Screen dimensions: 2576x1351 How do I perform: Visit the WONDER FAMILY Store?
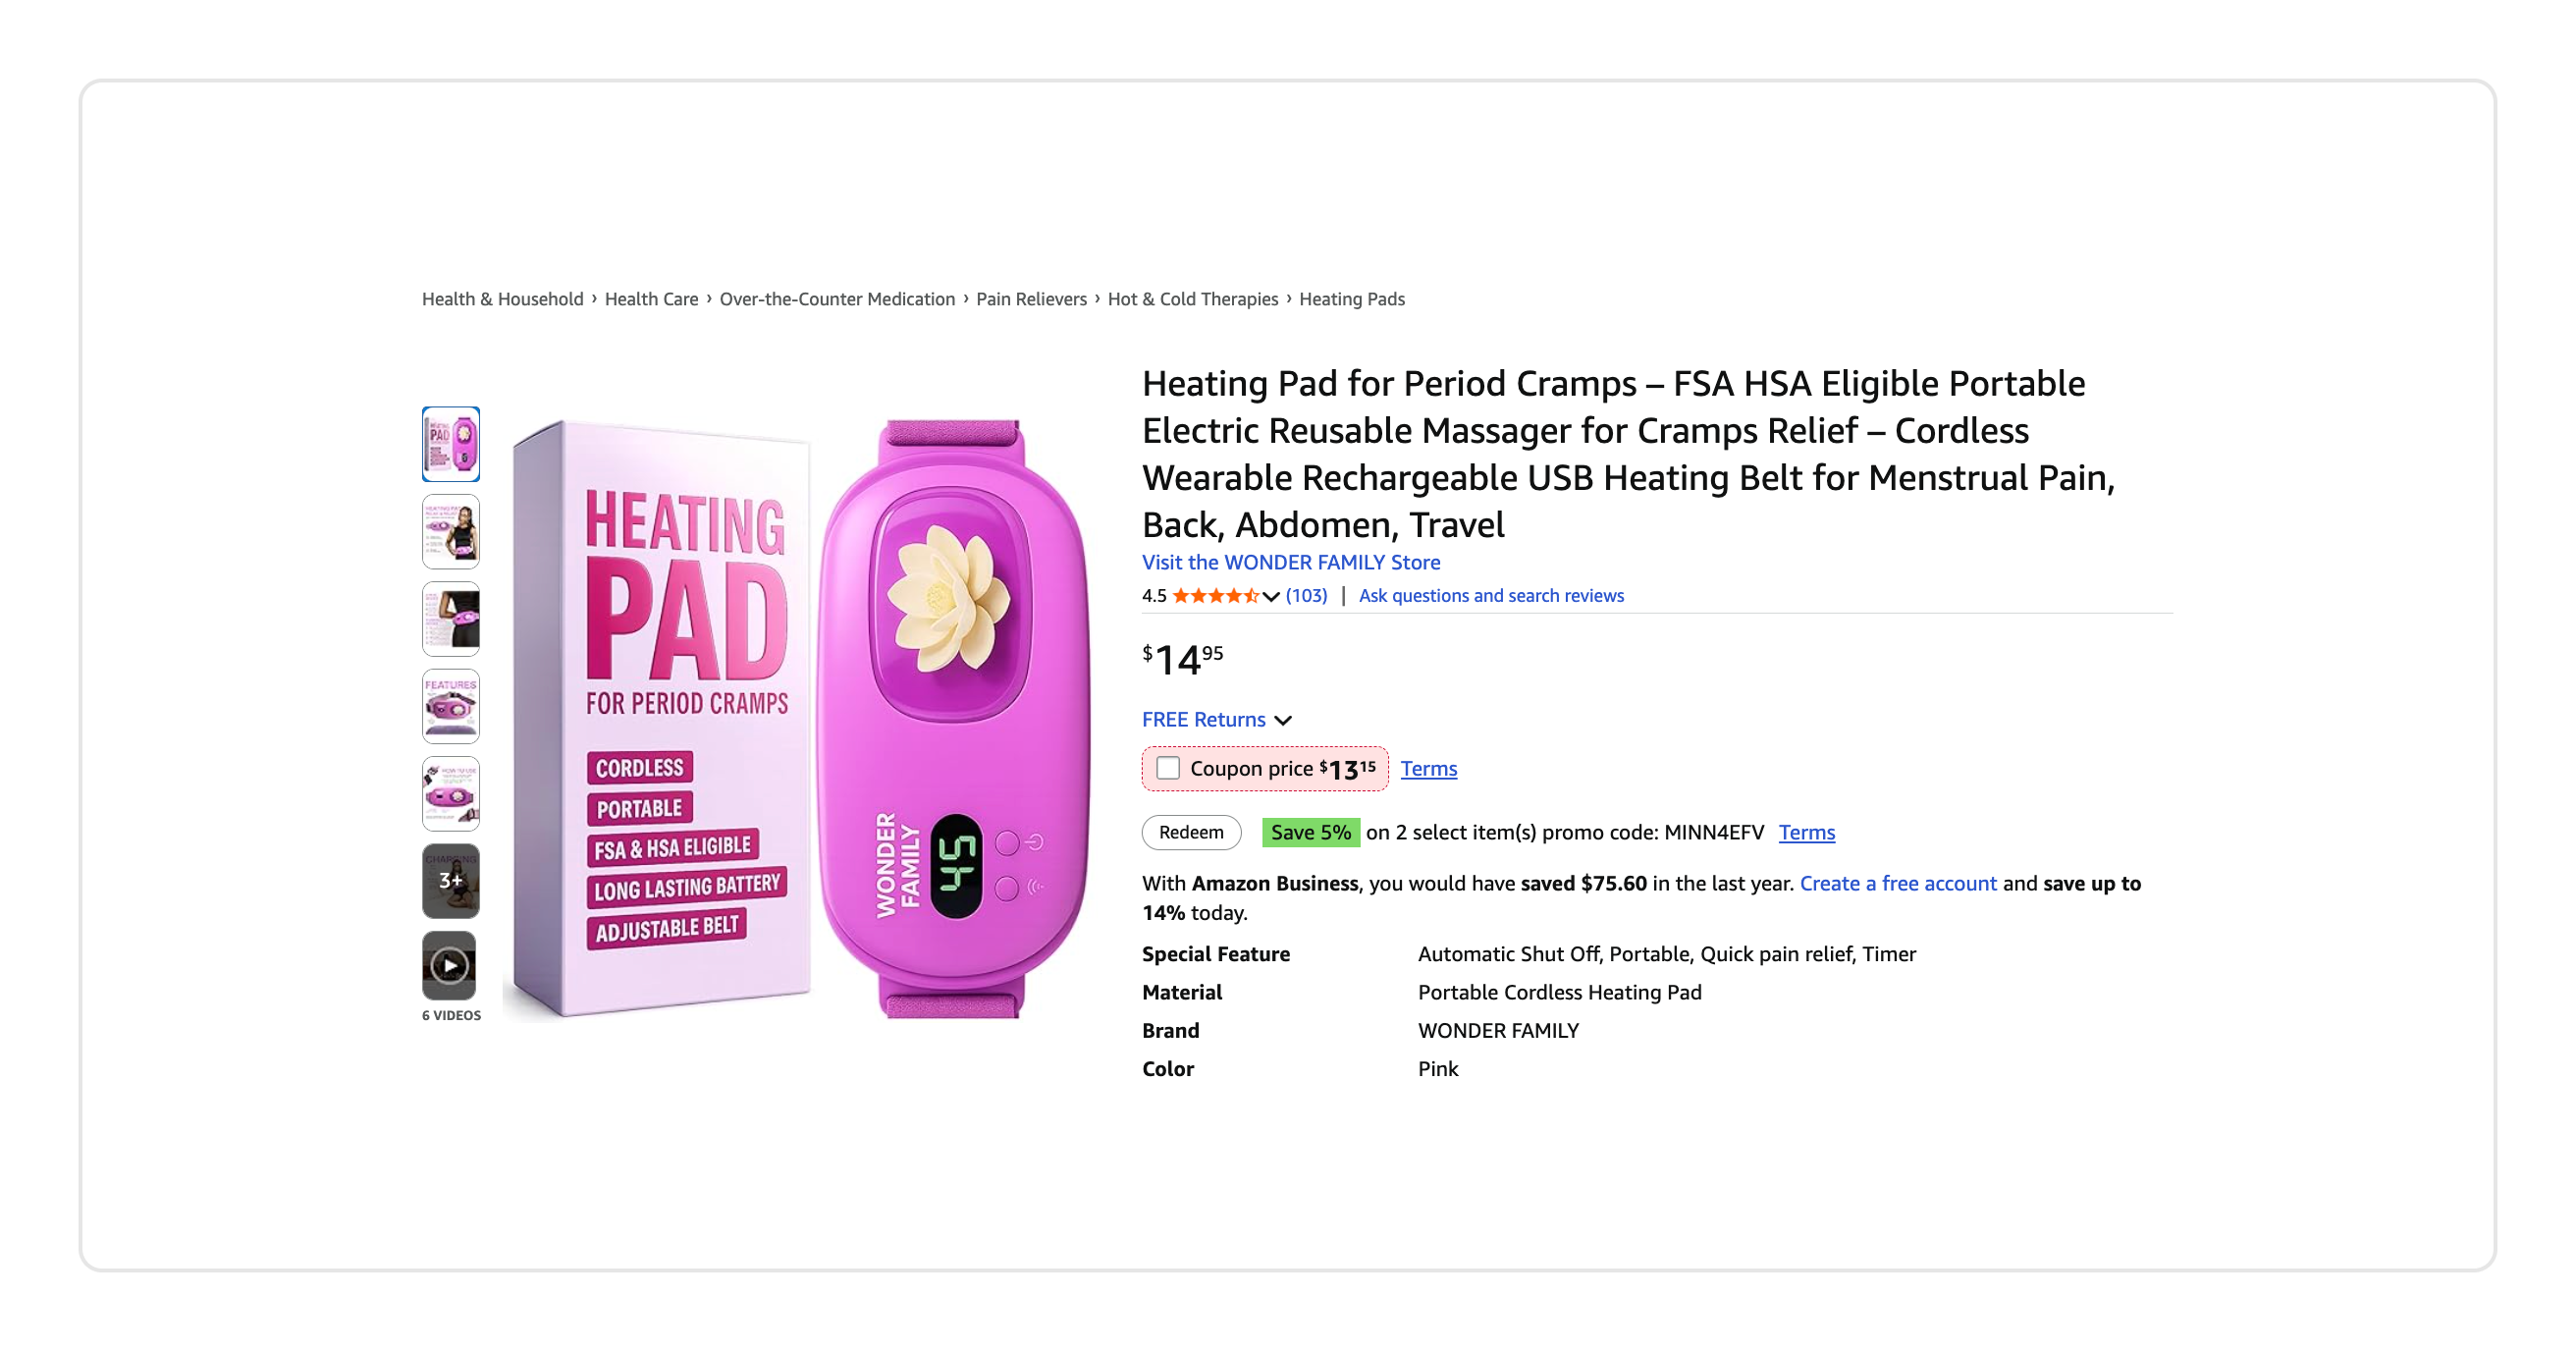point(1291,562)
